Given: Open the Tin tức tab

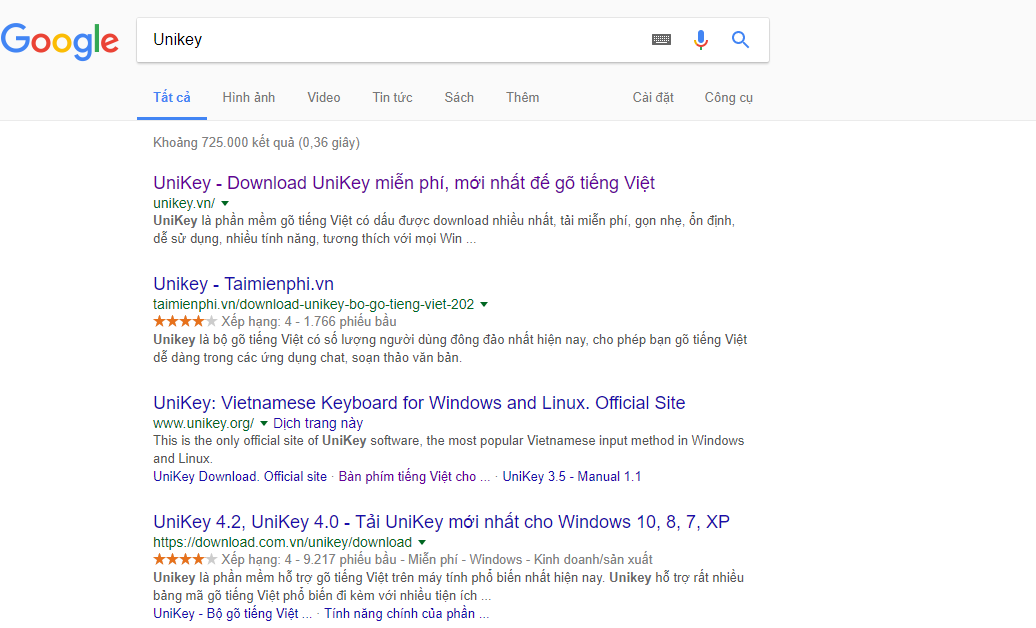Looking at the screenshot, I should (x=392, y=98).
